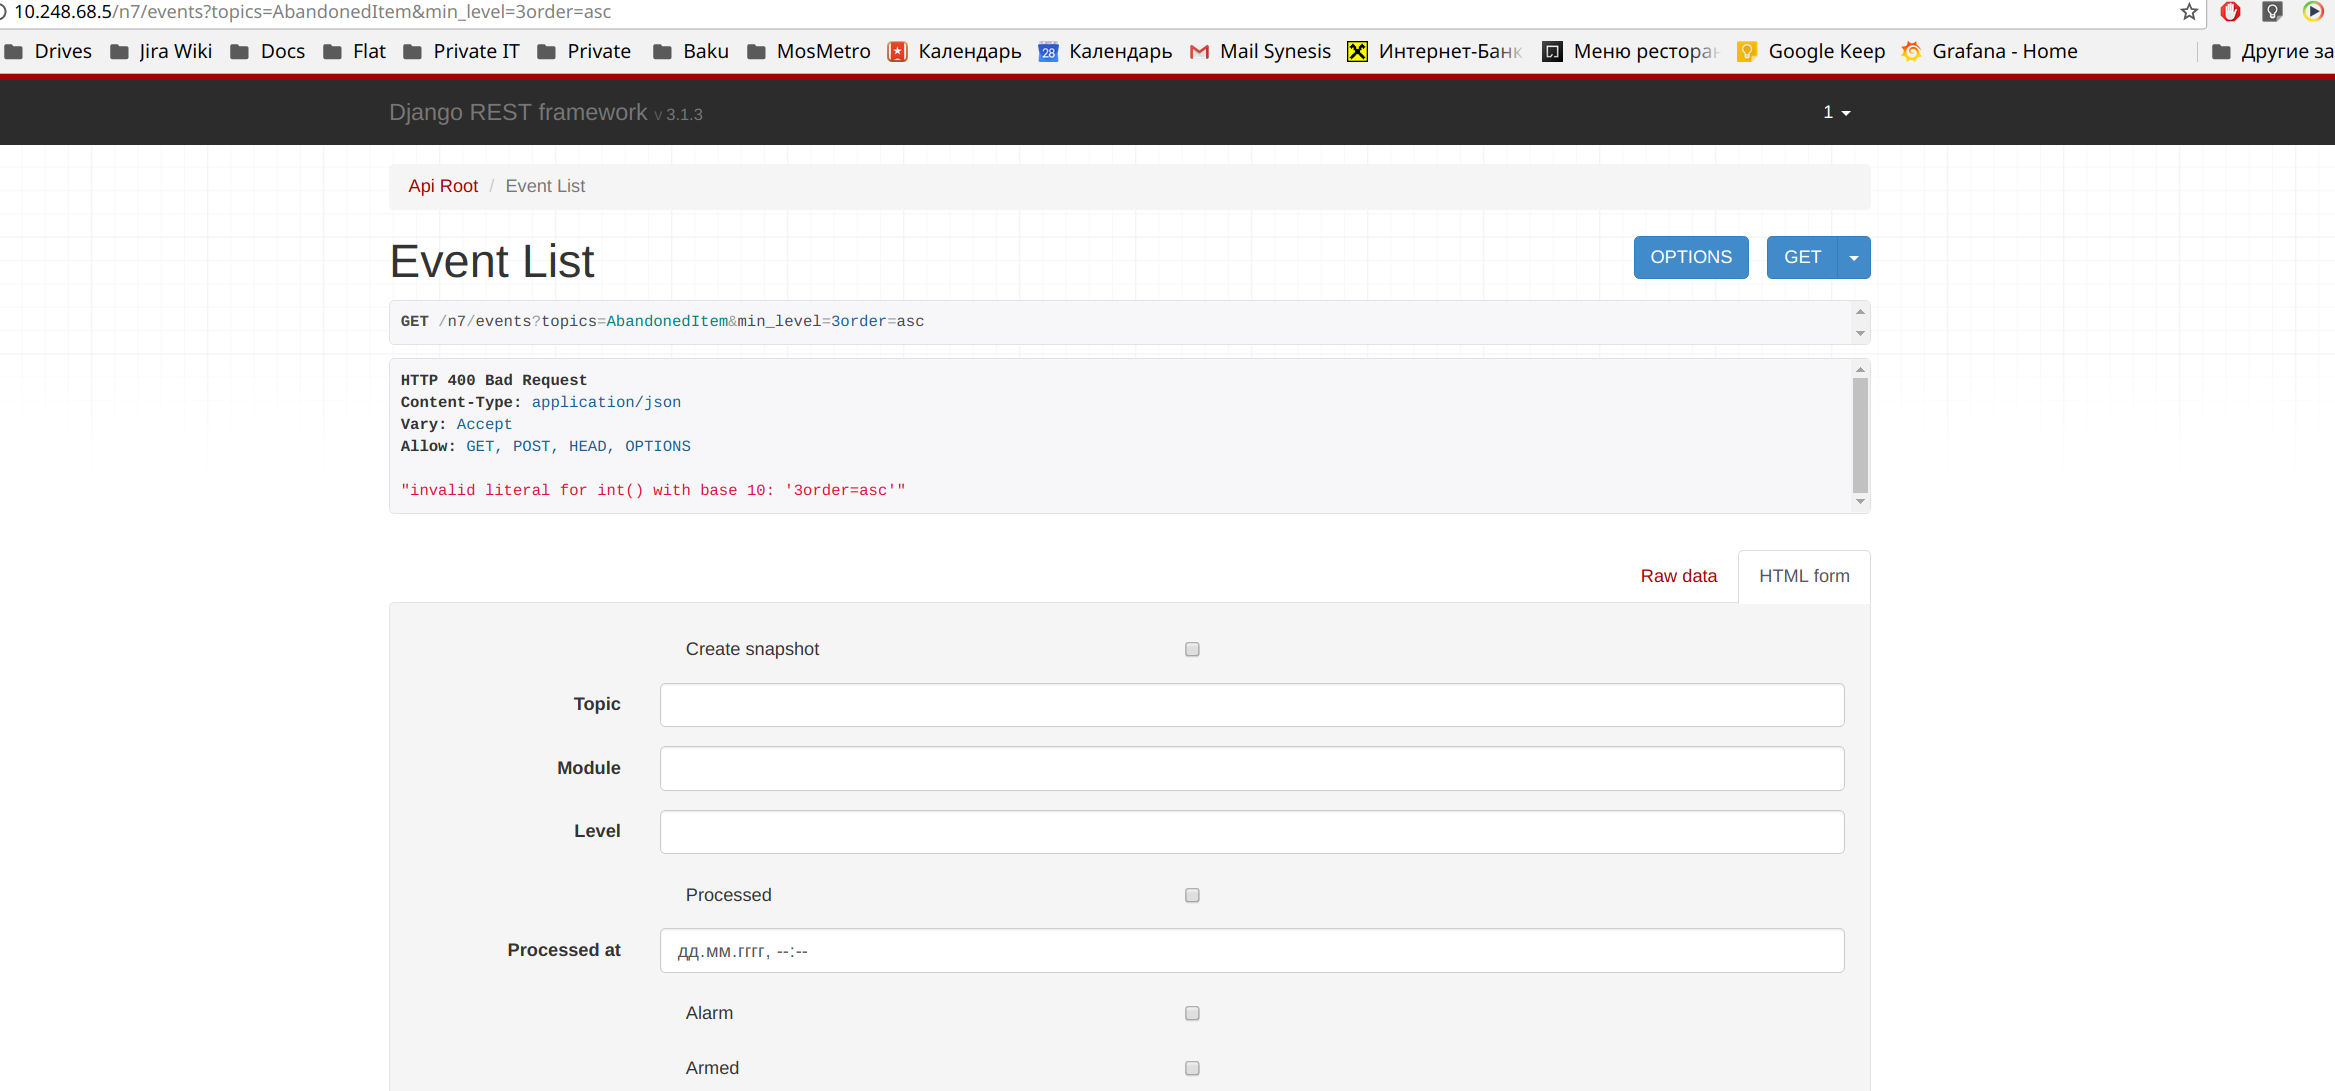Click the response panel scrollbar thumb
Viewport: 2335px width, 1091px height.
pyautogui.click(x=1860, y=435)
